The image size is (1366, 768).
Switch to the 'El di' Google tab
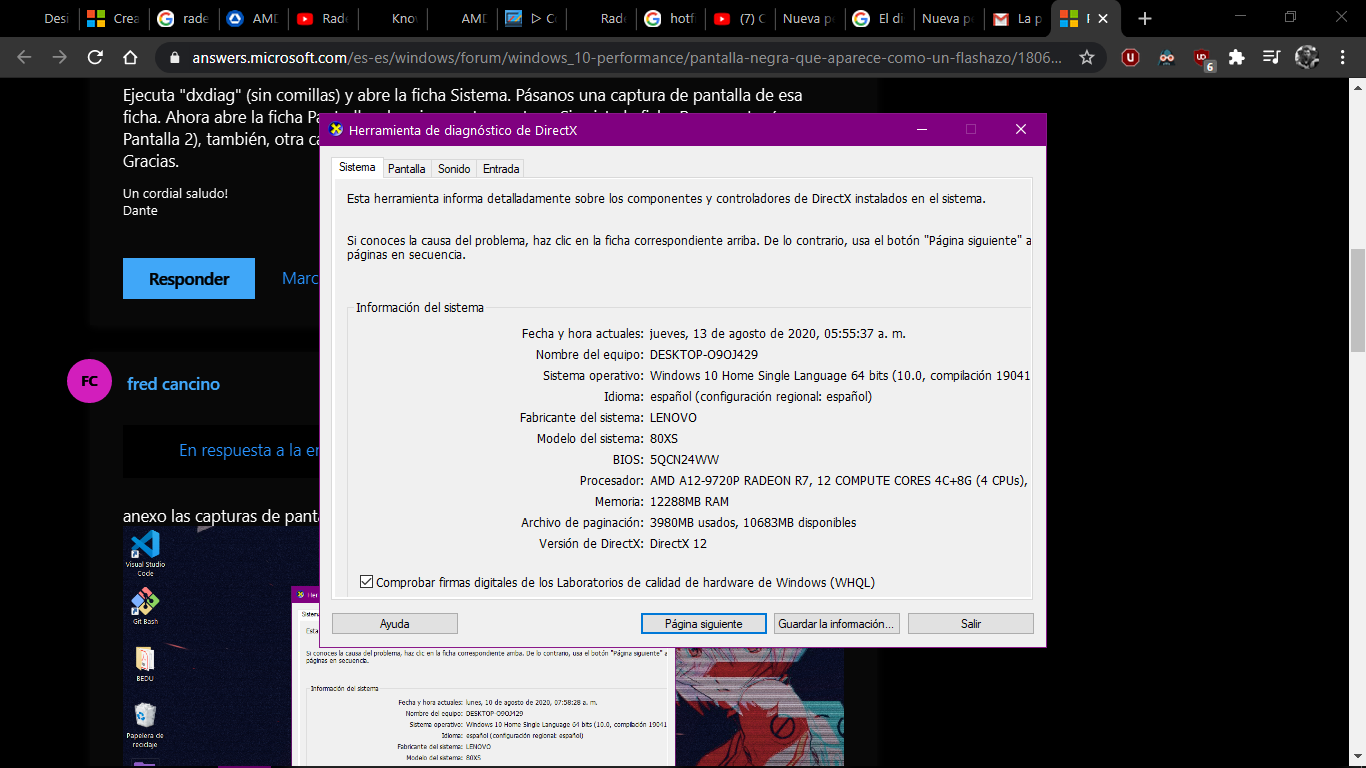tap(878, 19)
